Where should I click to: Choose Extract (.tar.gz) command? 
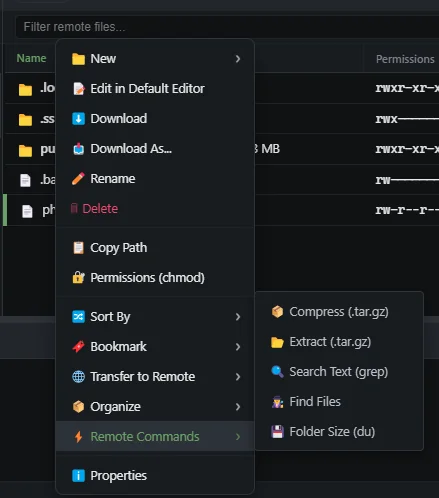[339, 342]
